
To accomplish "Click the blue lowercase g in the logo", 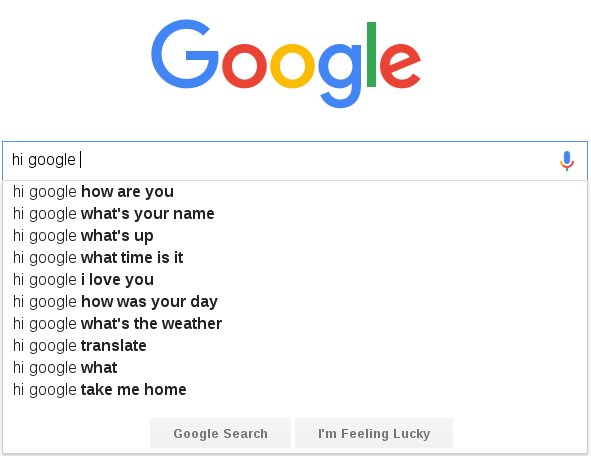I will coord(340,76).
